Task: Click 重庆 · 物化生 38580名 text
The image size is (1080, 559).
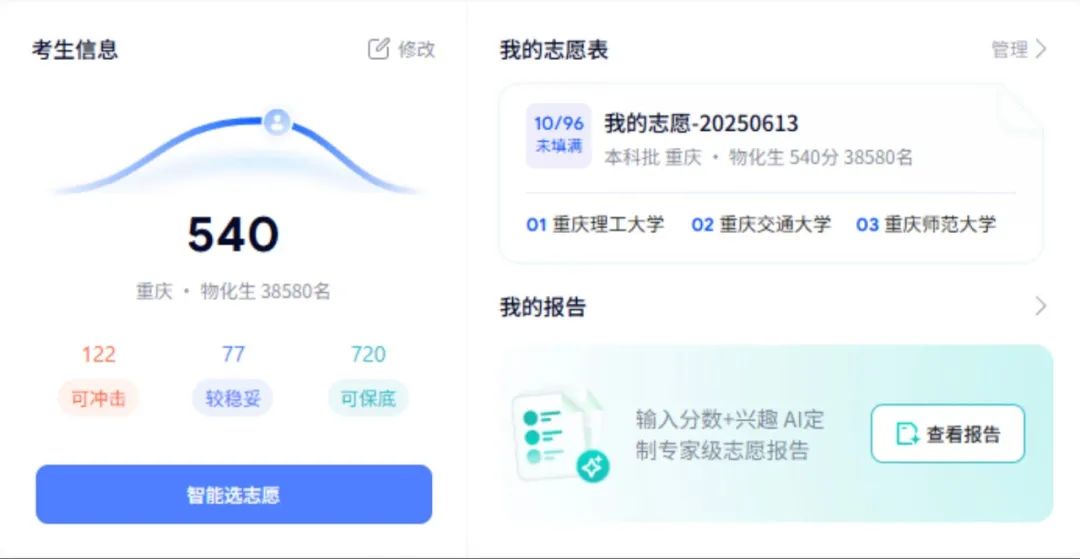Action: tap(233, 292)
